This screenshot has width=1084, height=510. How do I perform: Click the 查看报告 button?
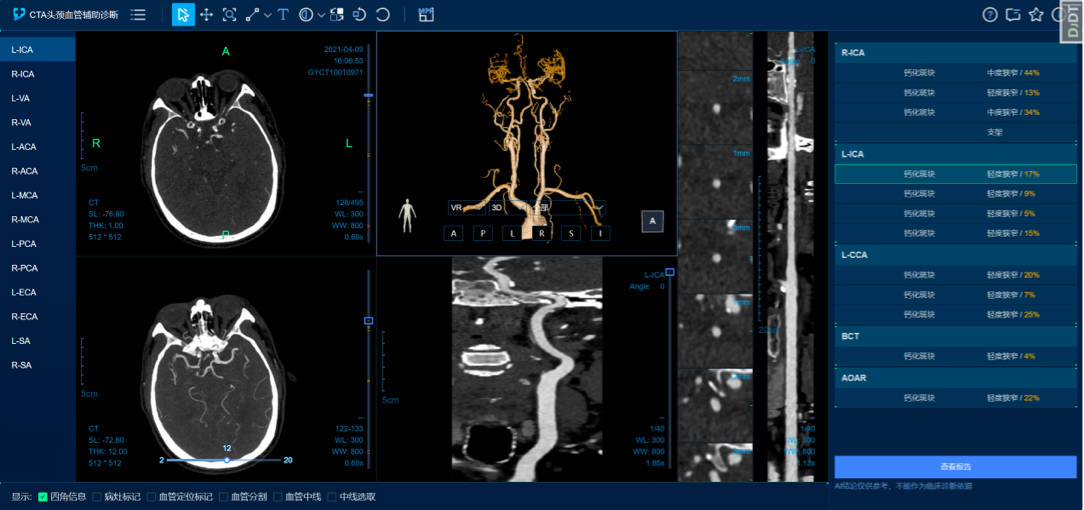tap(955, 467)
